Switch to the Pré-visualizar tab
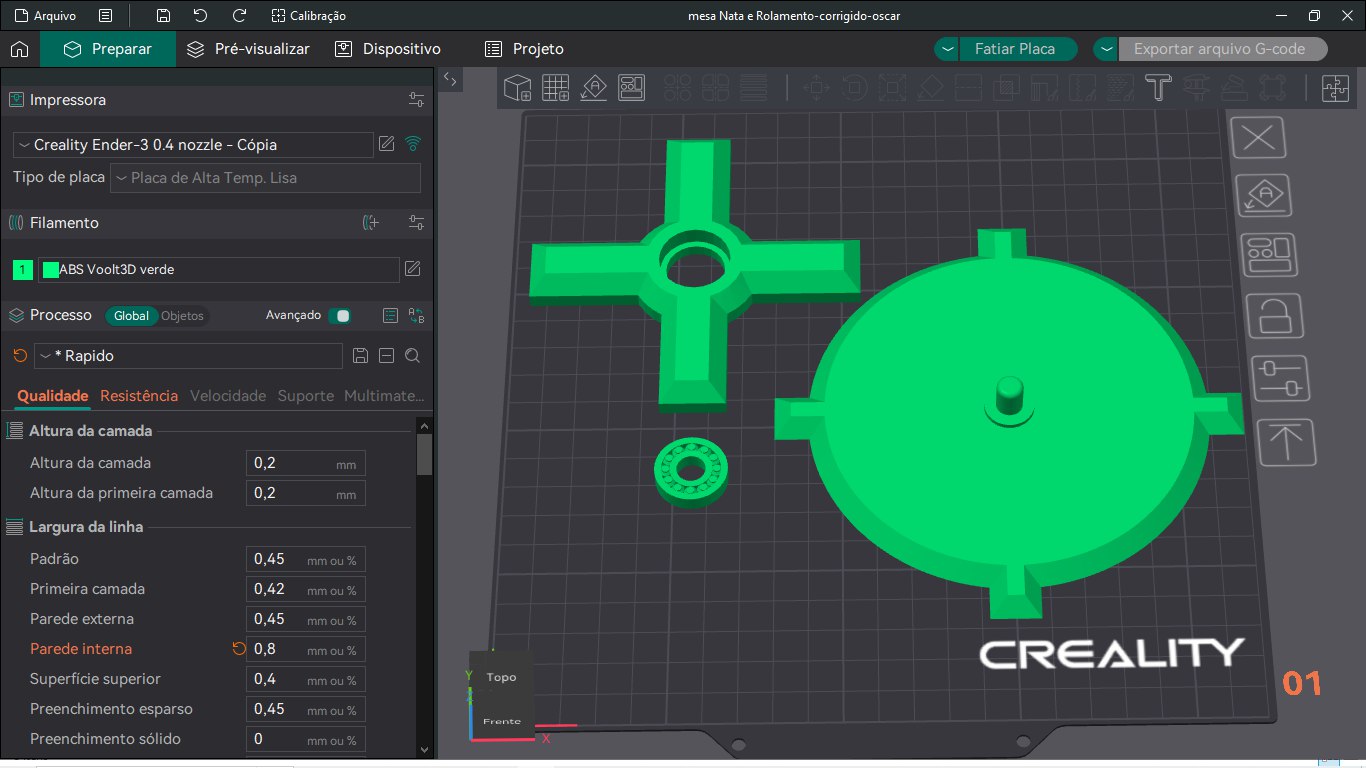The width and height of the screenshot is (1366, 768). (x=249, y=49)
